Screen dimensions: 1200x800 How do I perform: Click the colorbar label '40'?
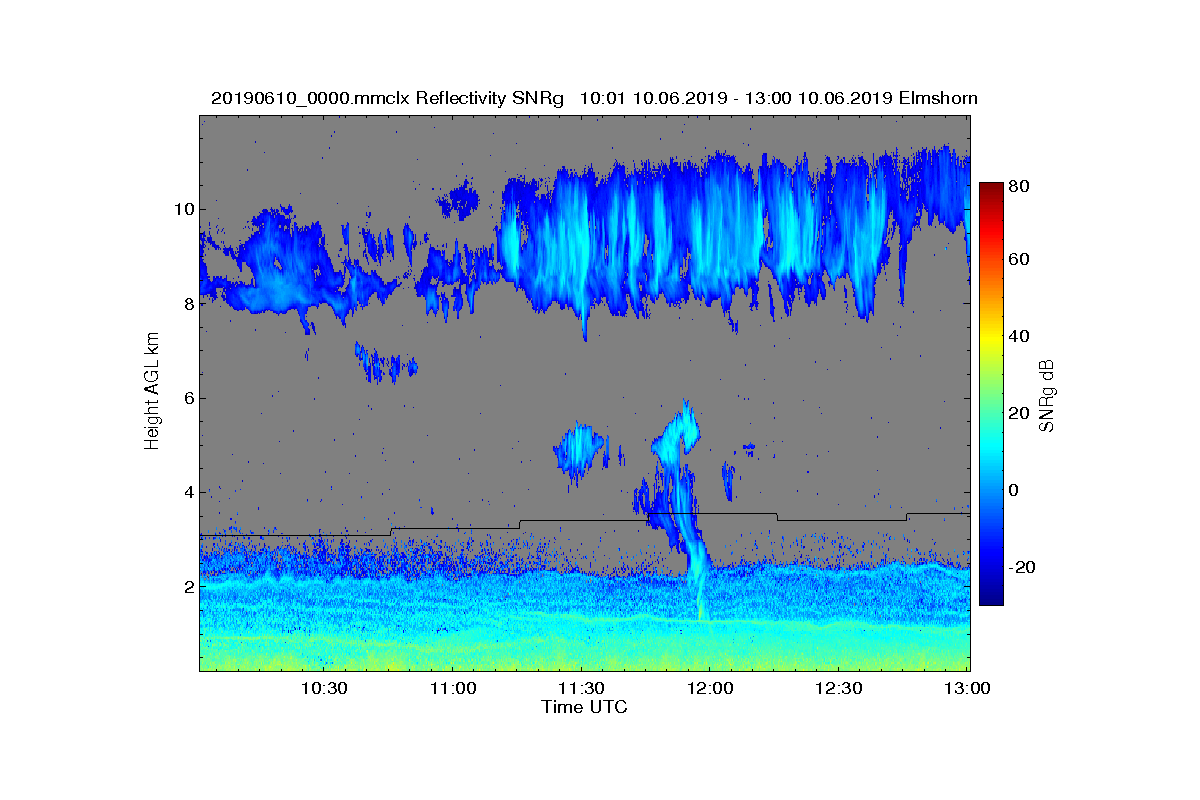click(1020, 336)
